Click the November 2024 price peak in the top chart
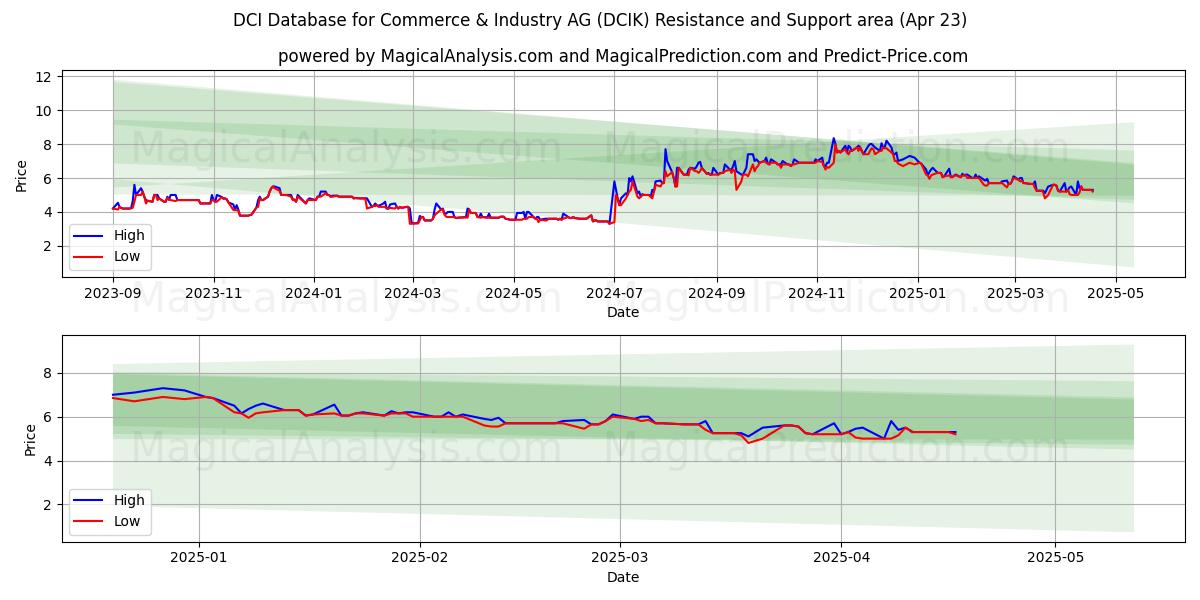 [x=833, y=139]
